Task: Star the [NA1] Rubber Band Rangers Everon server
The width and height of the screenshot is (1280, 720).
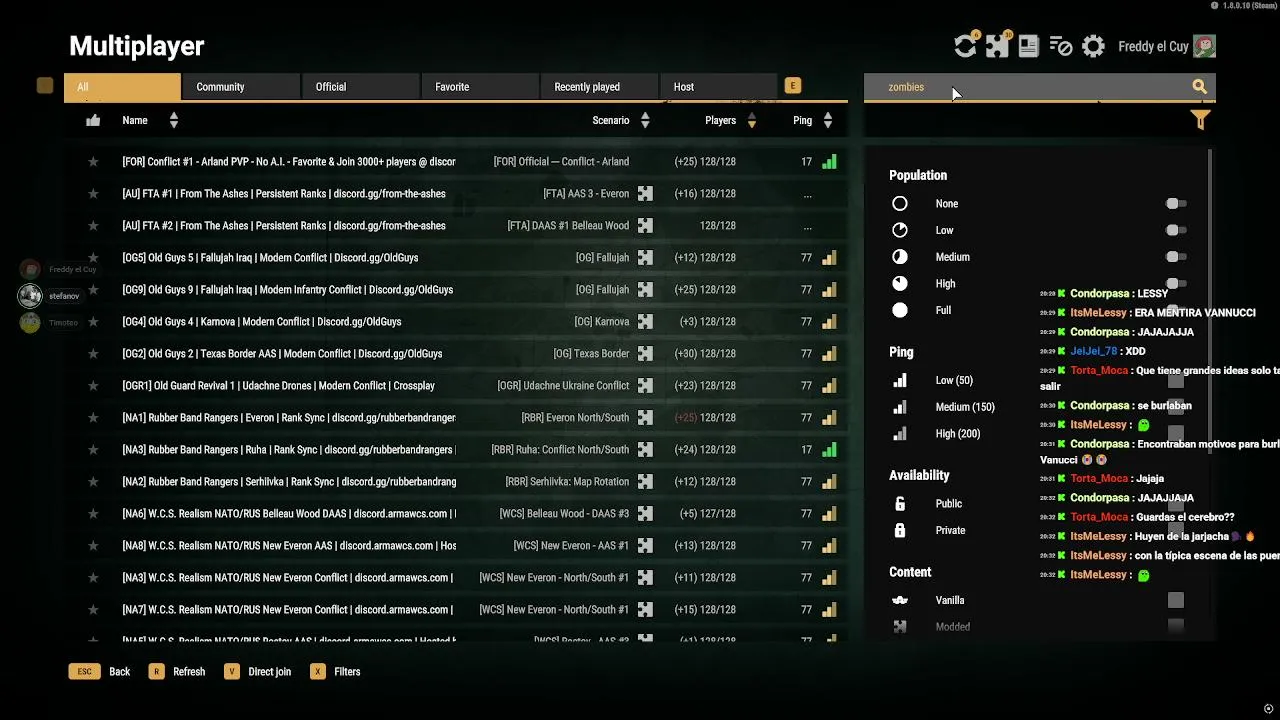Action: (x=93, y=418)
